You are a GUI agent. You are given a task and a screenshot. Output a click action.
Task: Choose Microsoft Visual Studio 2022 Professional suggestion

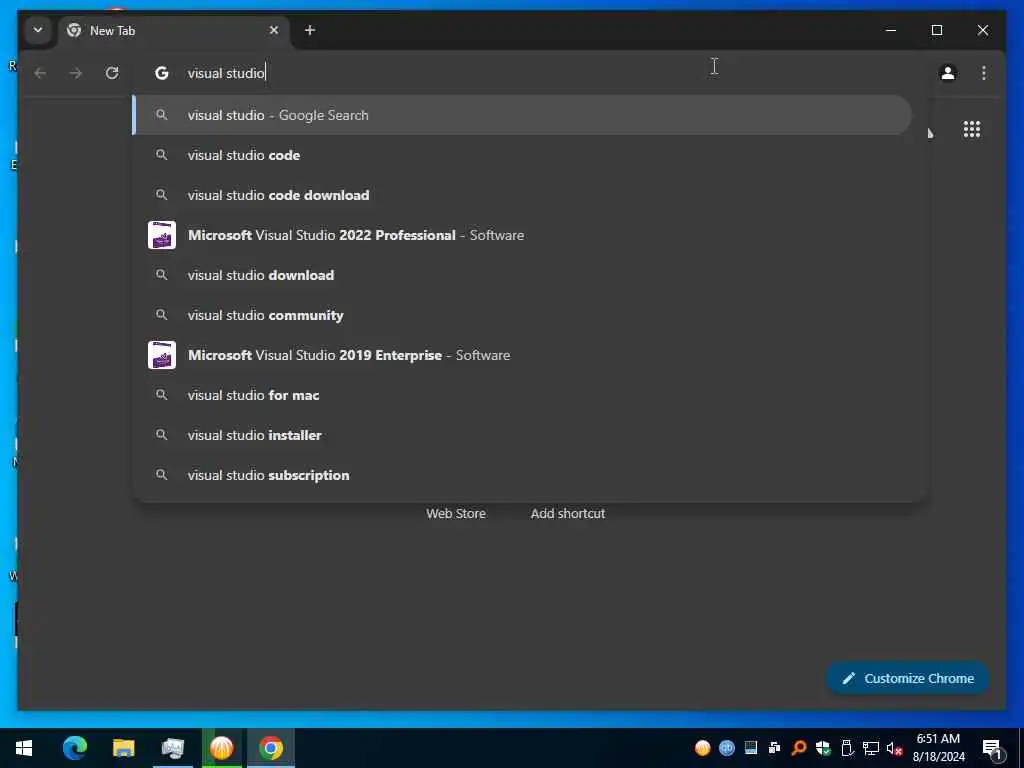tap(522, 235)
